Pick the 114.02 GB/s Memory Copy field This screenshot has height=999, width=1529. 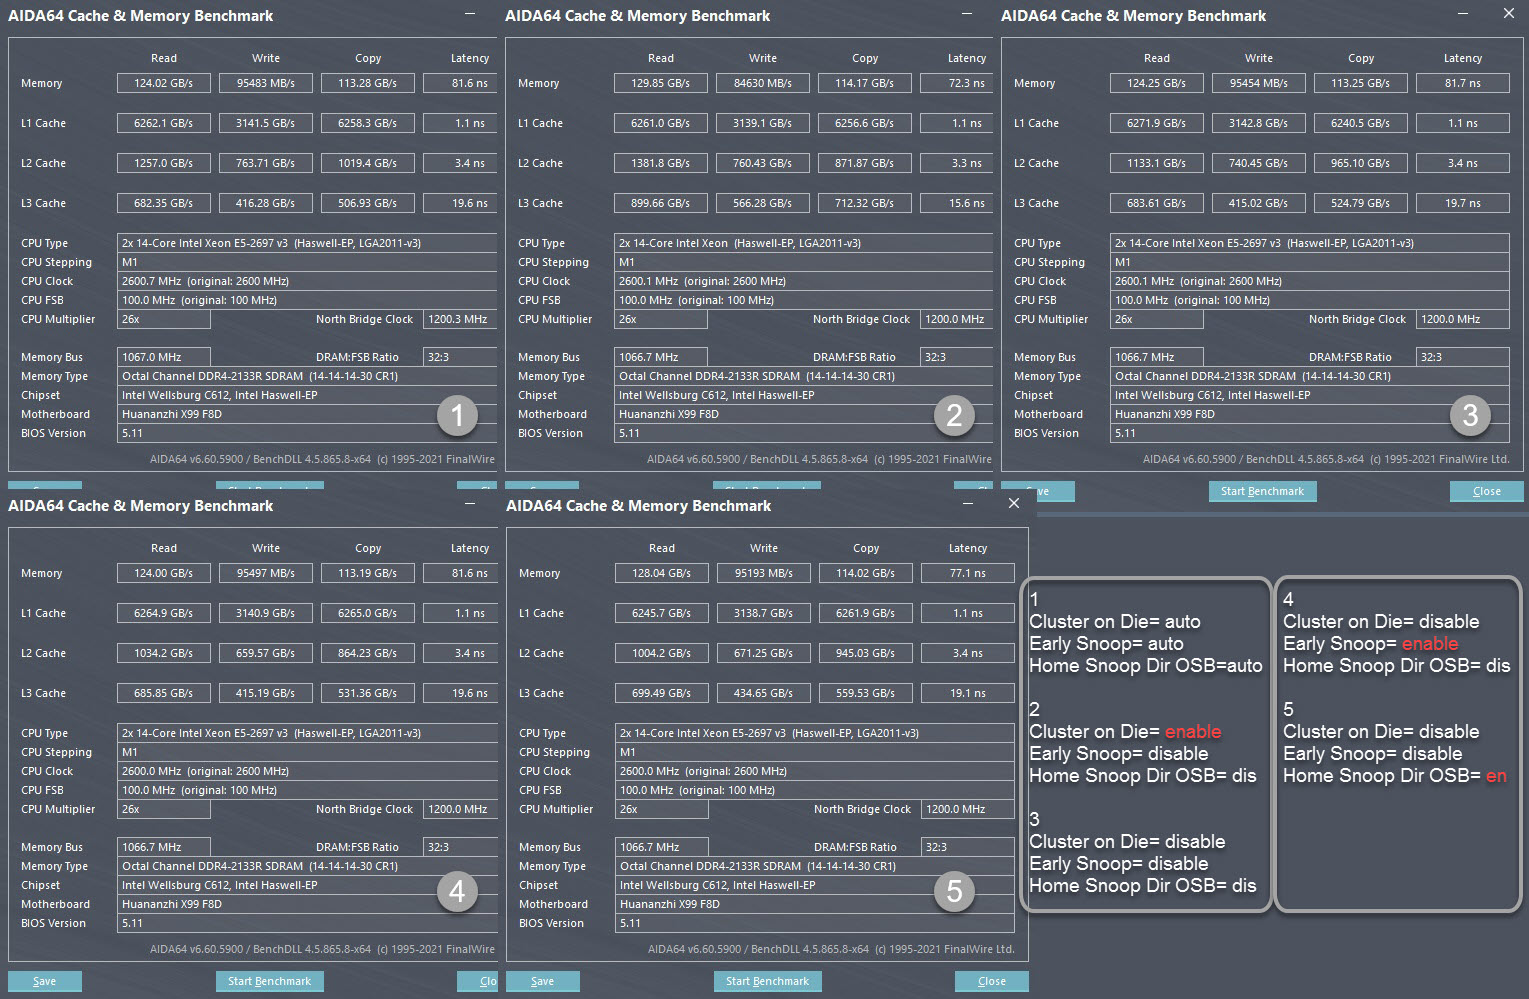click(866, 573)
